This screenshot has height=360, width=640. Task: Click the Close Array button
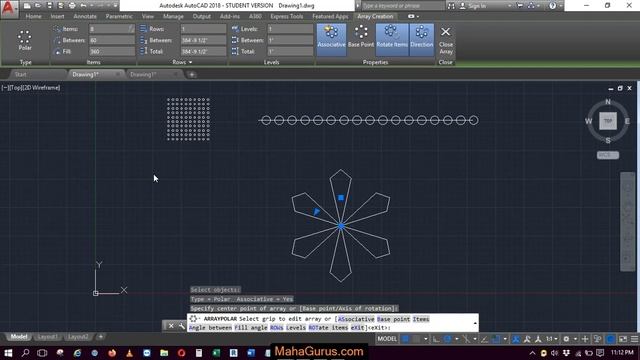pos(446,40)
